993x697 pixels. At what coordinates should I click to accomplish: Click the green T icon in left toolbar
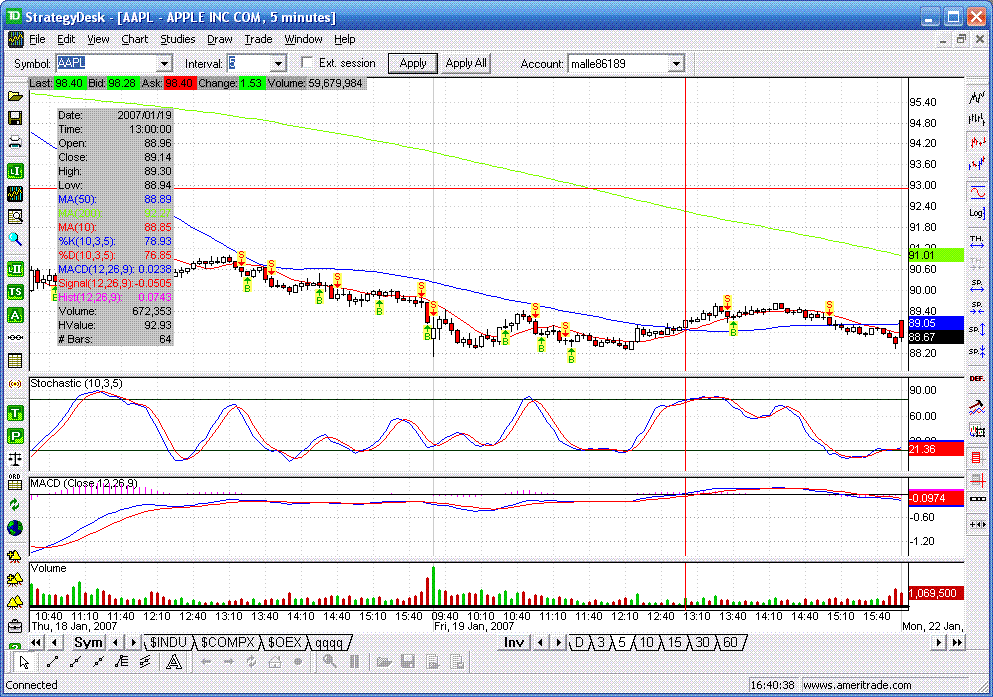[15, 413]
